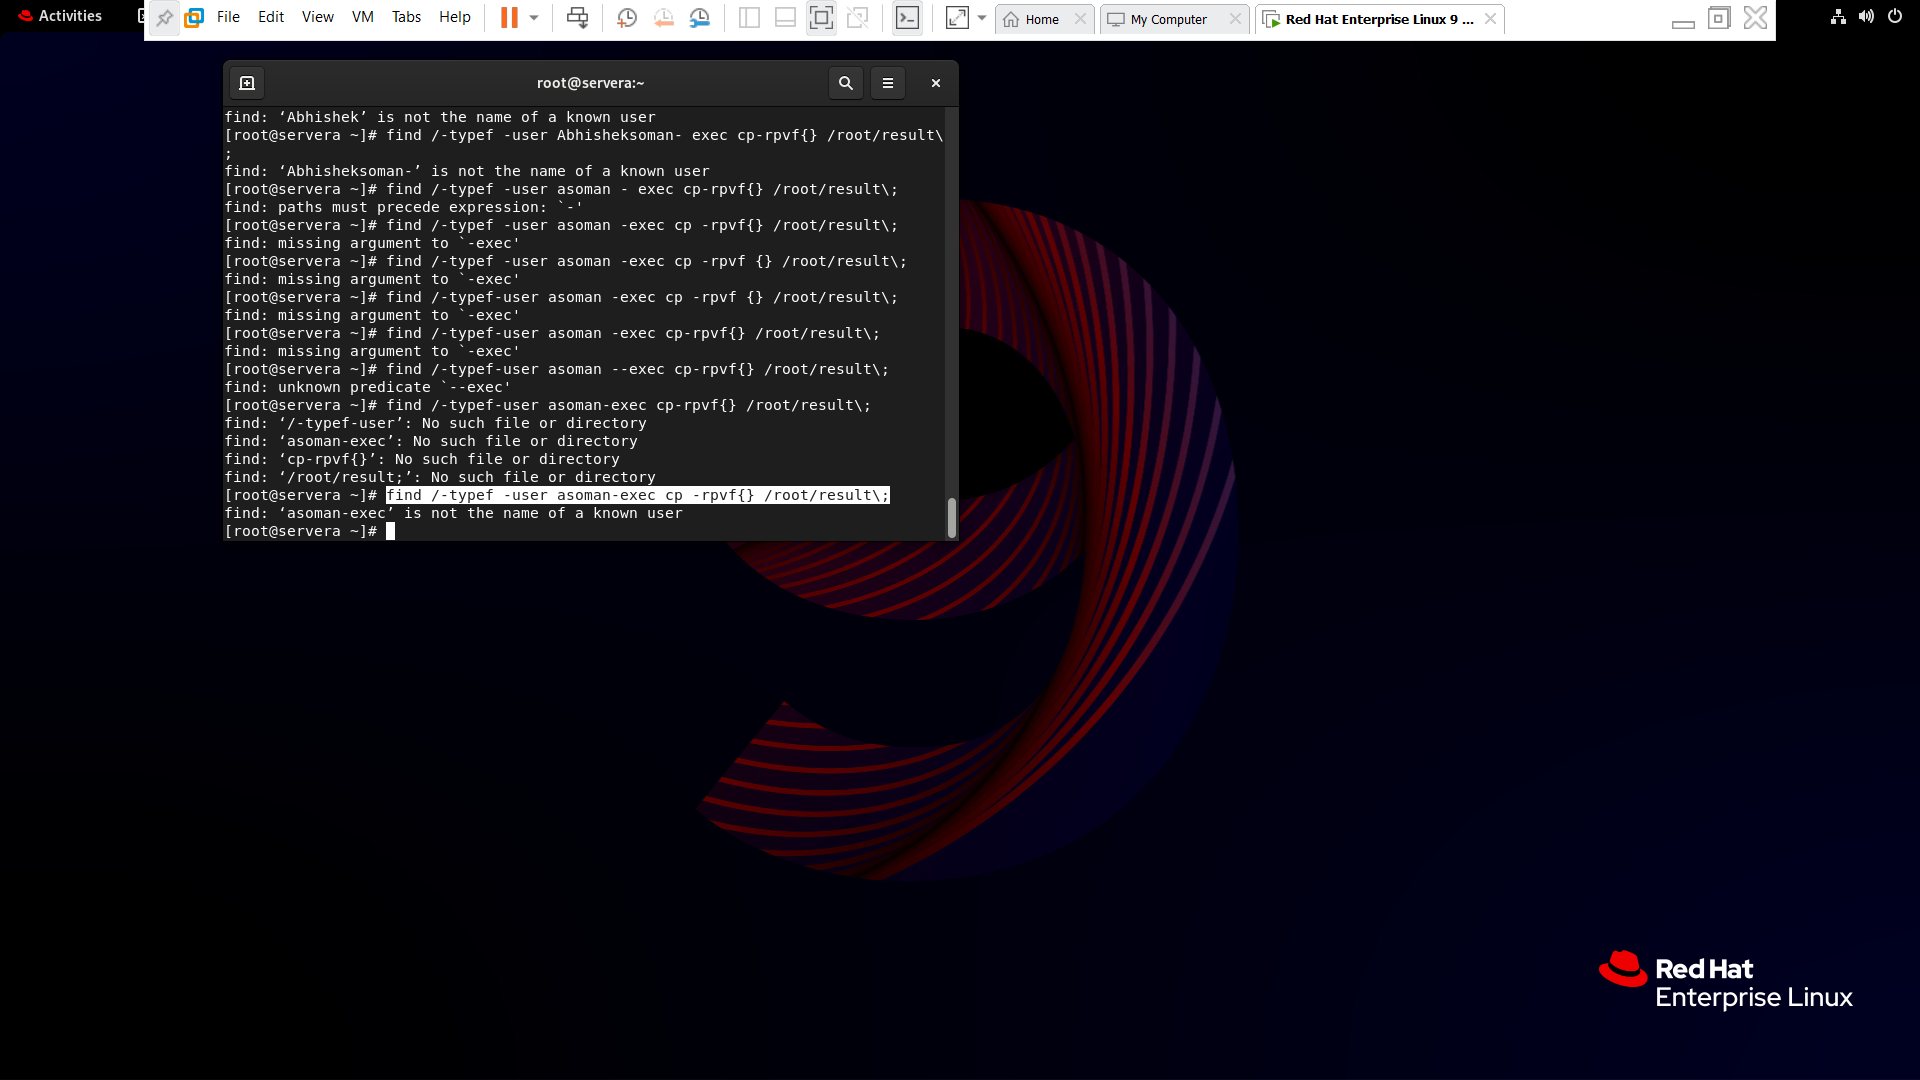Click the network status icon in taskbar
The image size is (1920, 1080).
coord(1837,16)
